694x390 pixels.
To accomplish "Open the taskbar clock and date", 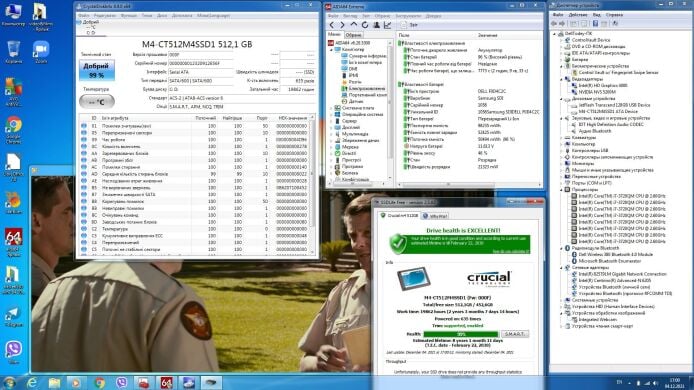I will click(x=675, y=383).
